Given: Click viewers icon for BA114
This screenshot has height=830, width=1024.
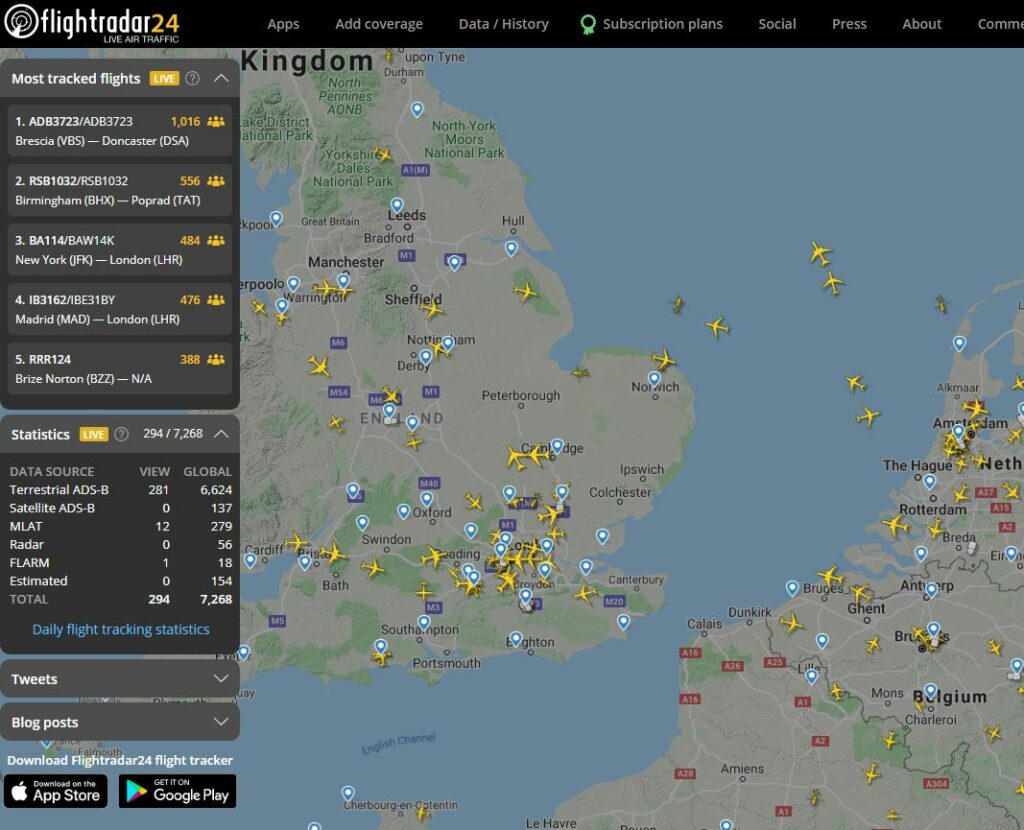Looking at the screenshot, I should pos(216,240).
